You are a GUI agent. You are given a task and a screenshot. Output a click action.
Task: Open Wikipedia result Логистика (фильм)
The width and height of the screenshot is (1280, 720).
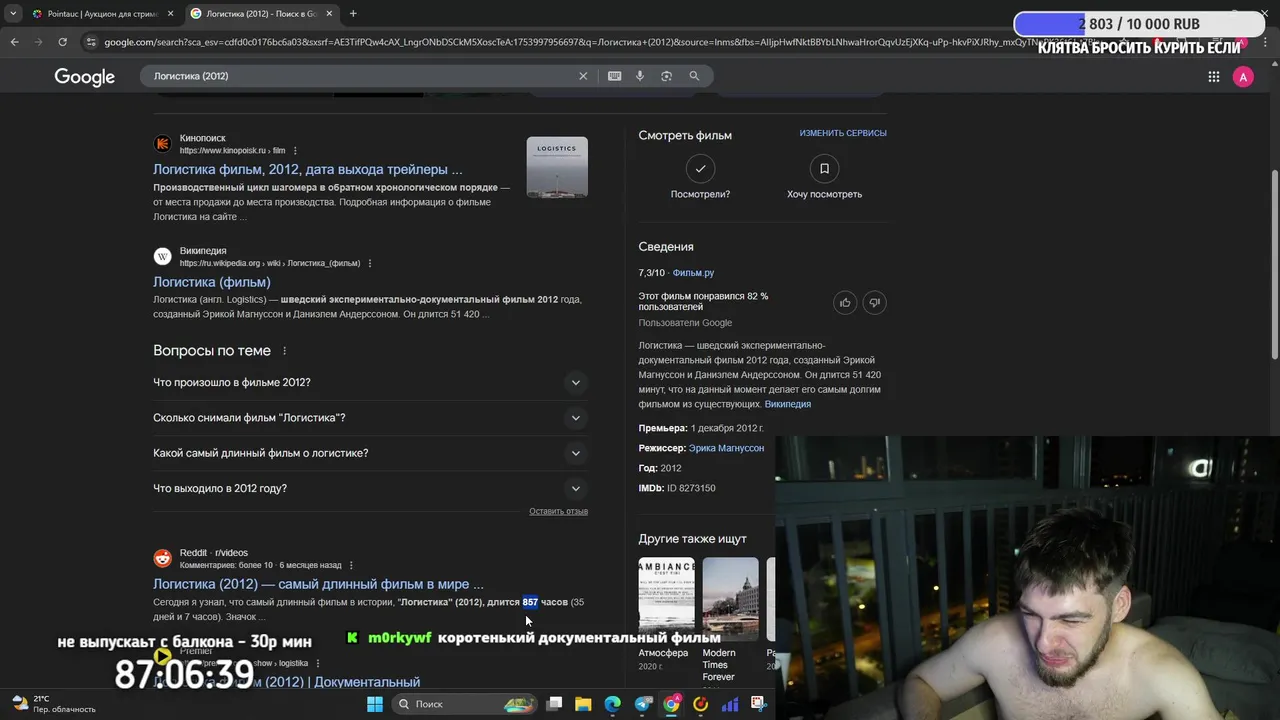pos(212,282)
